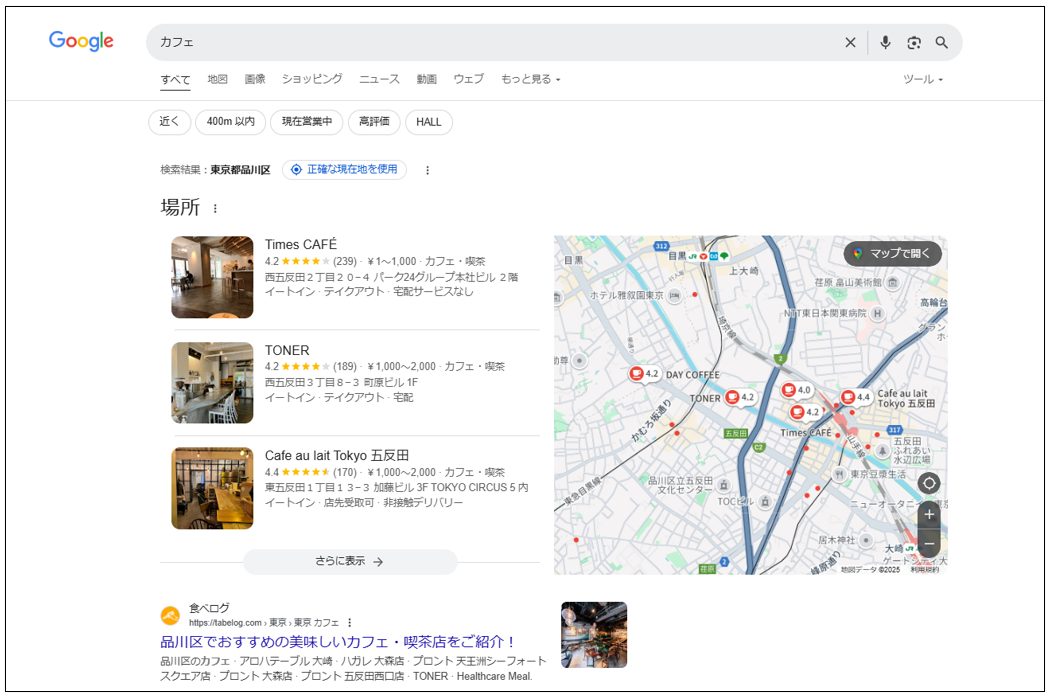Open the TONER listing title

click(287, 350)
